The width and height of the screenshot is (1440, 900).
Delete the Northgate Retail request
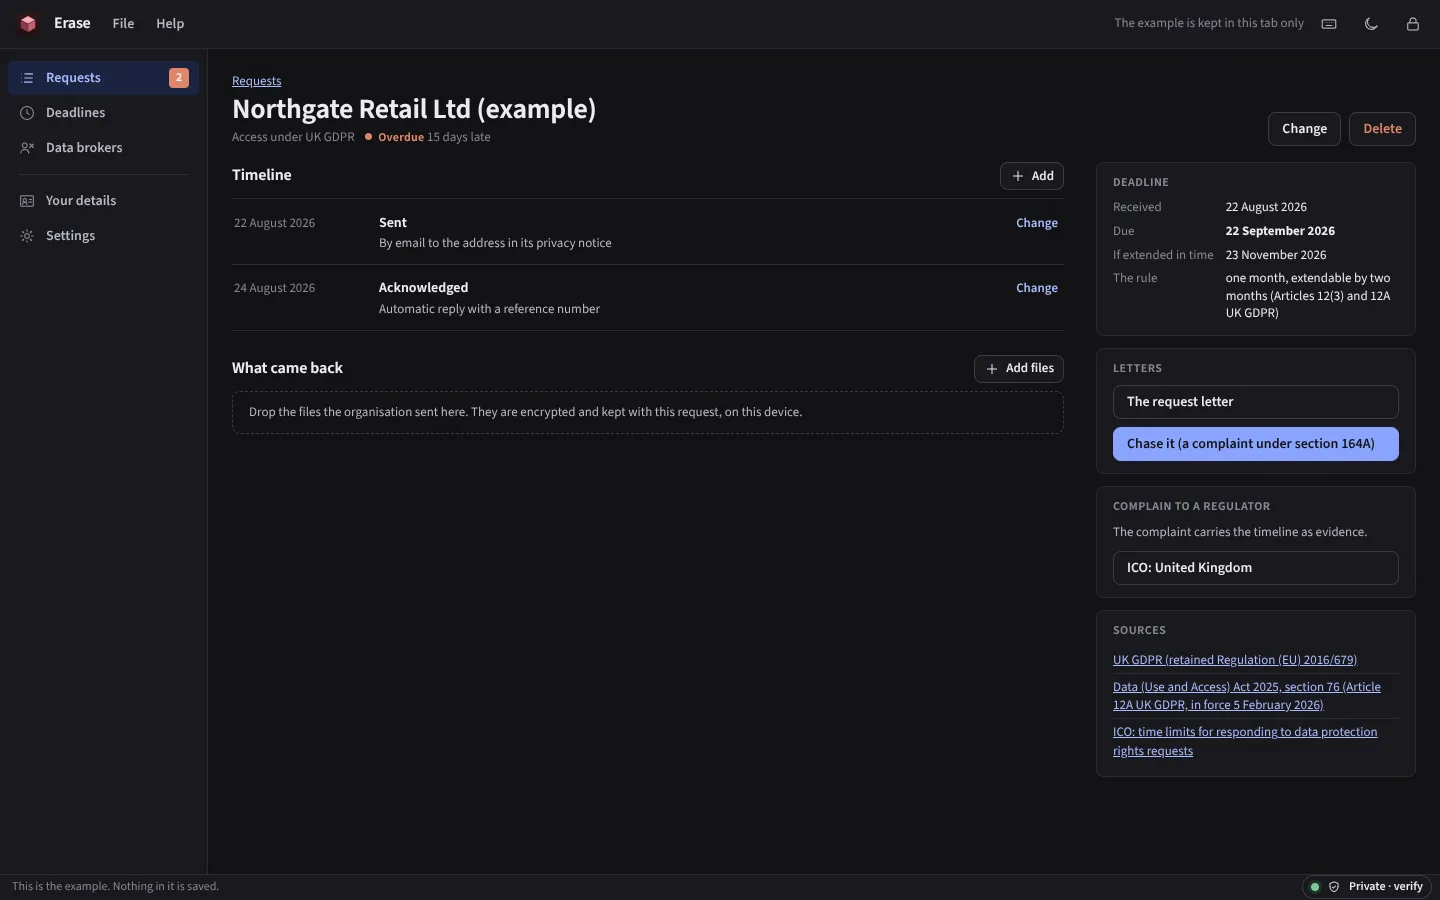click(1382, 129)
